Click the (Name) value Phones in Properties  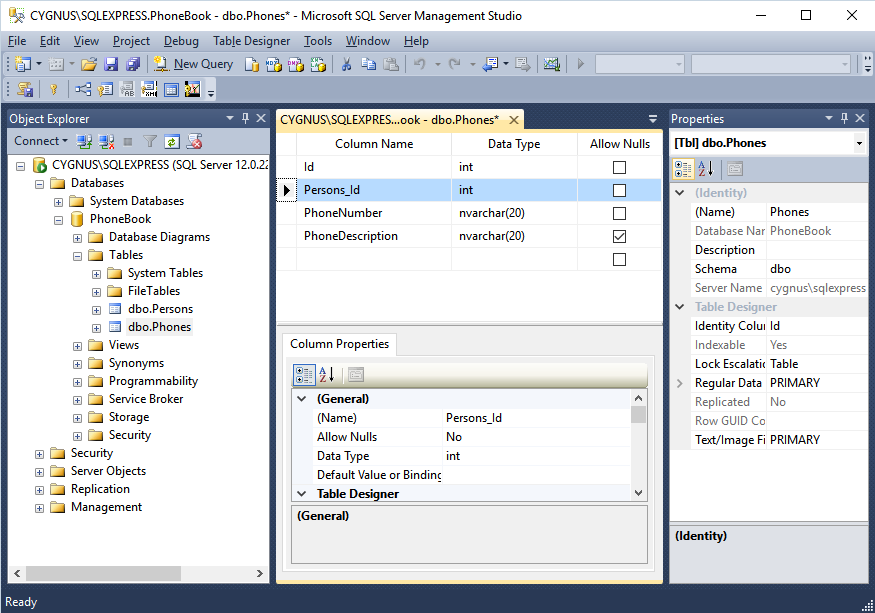[817, 212]
